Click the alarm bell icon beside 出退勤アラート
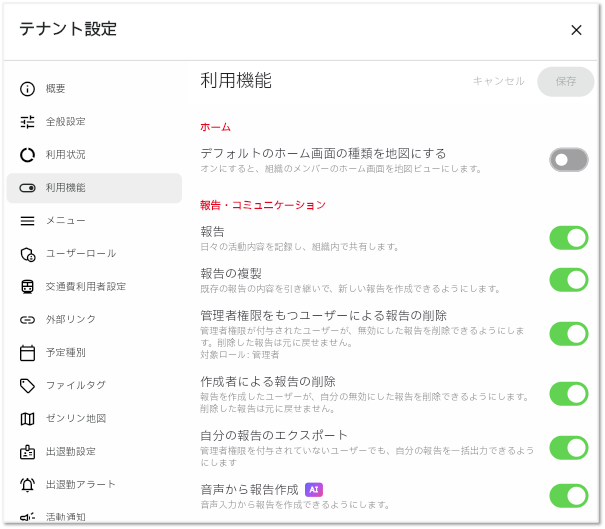 (27, 485)
